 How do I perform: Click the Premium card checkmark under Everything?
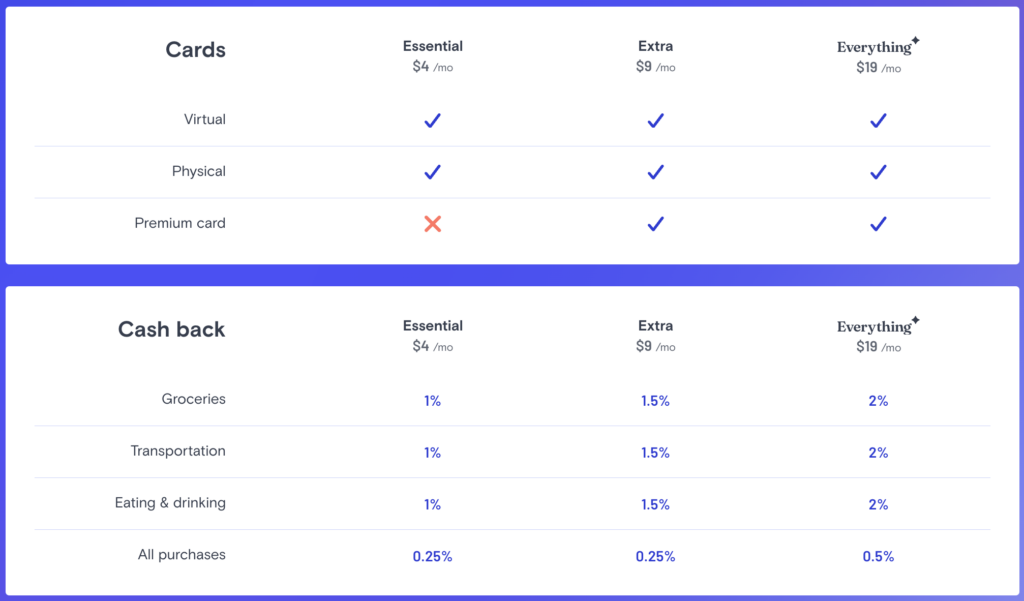878,224
